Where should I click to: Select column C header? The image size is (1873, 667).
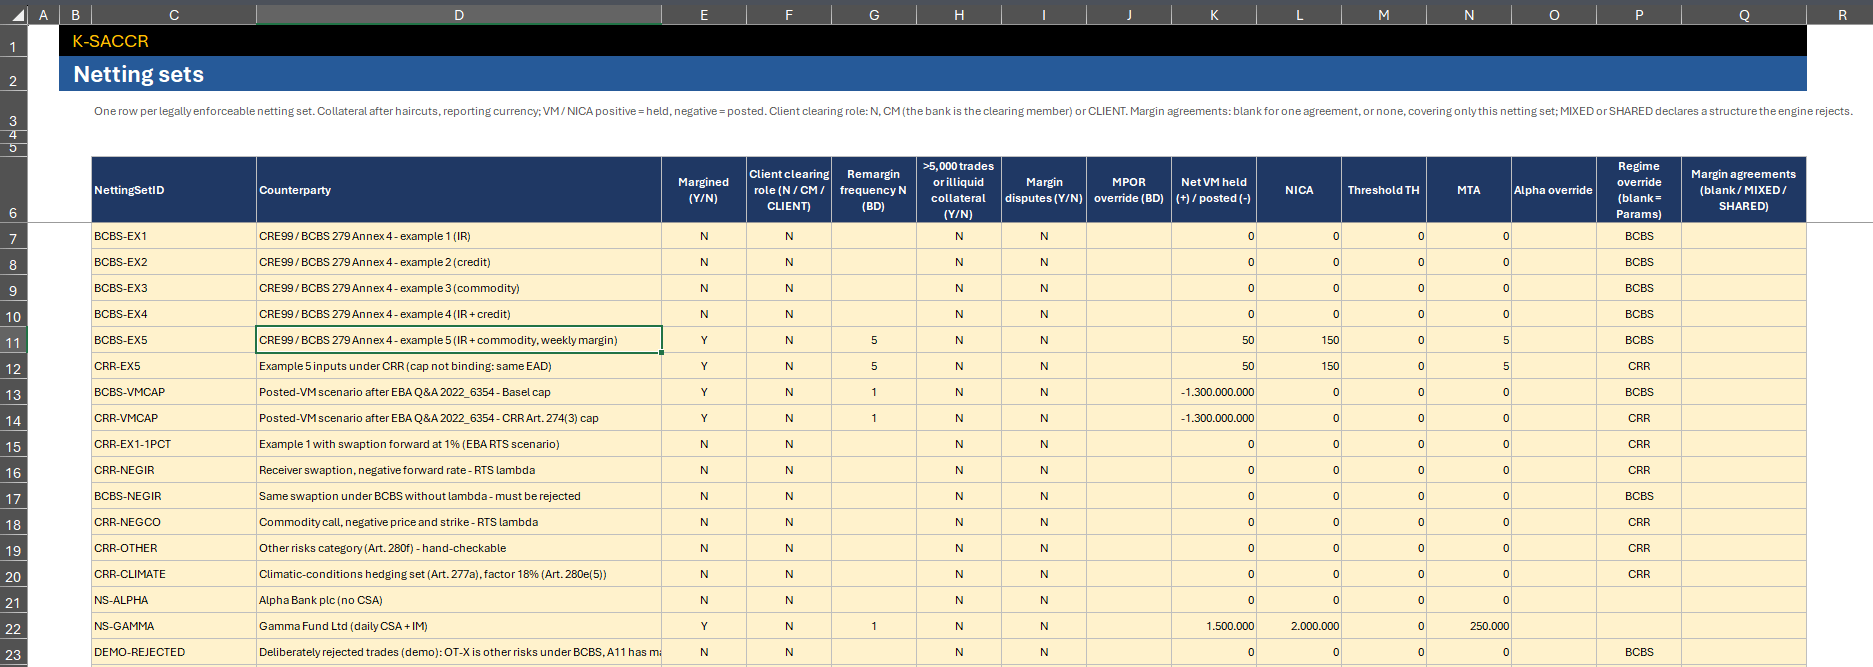(x=174, y=15)
